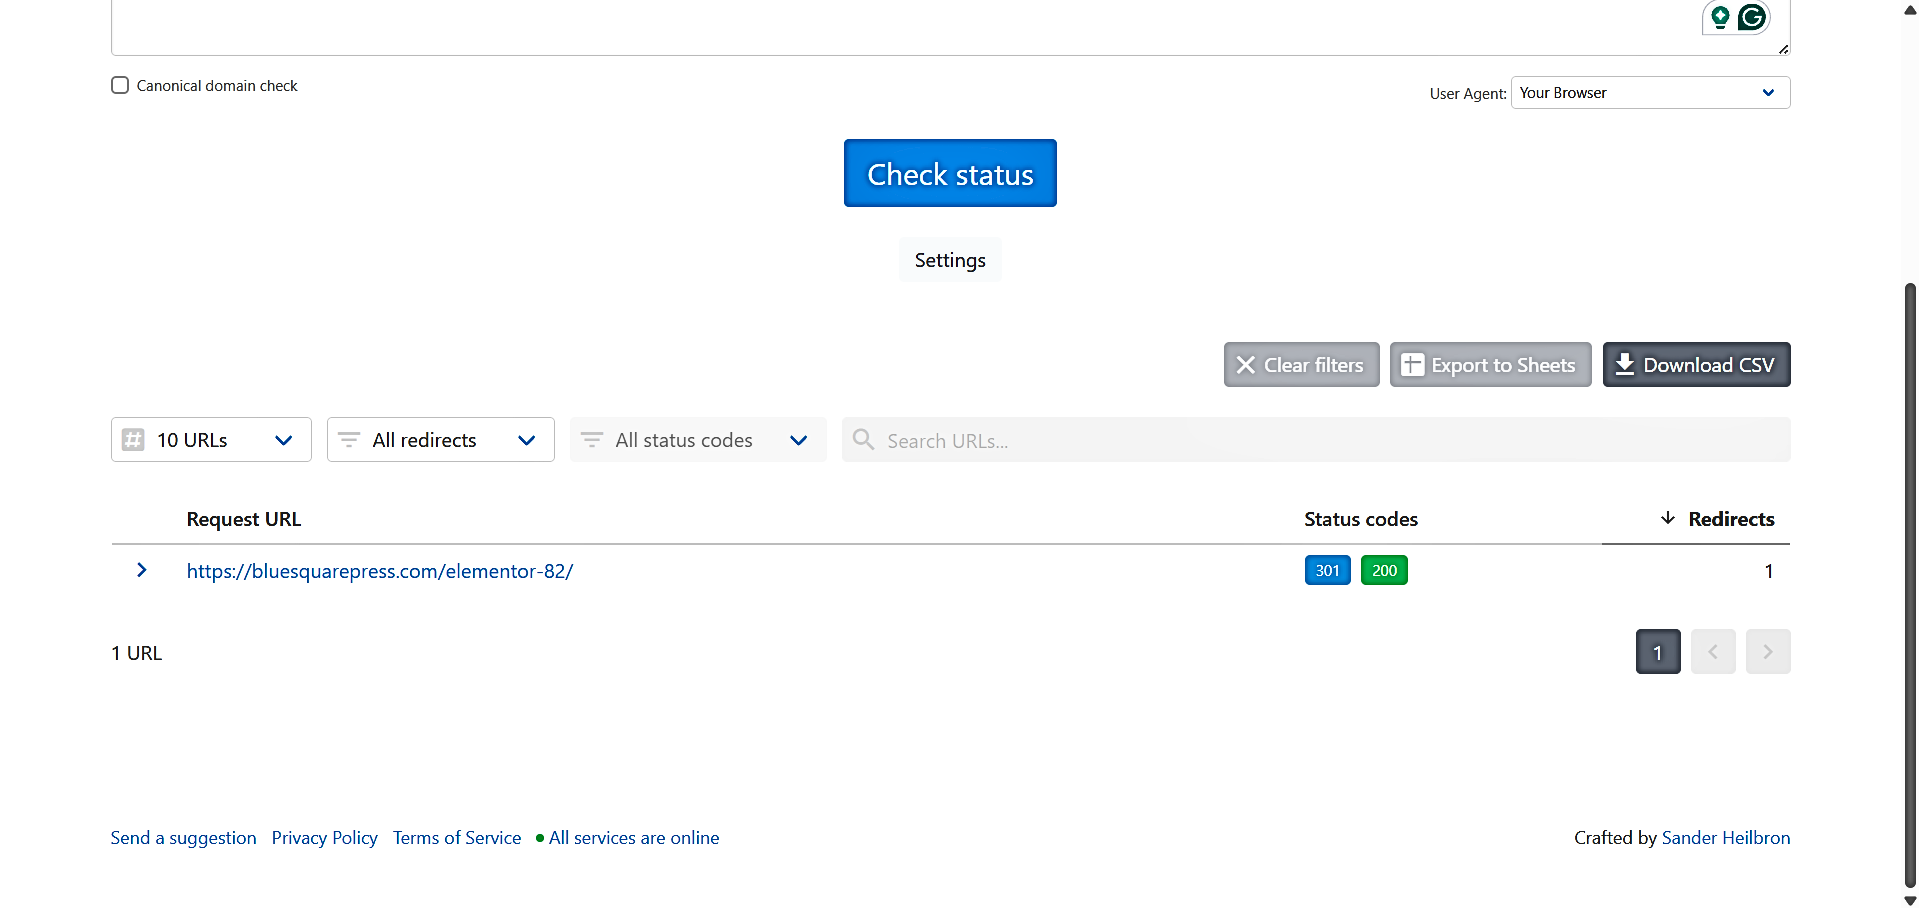This screenshot has width=1919, height=908.
Task: Open the User Agent dropdown
Action: coord(1649,93)
